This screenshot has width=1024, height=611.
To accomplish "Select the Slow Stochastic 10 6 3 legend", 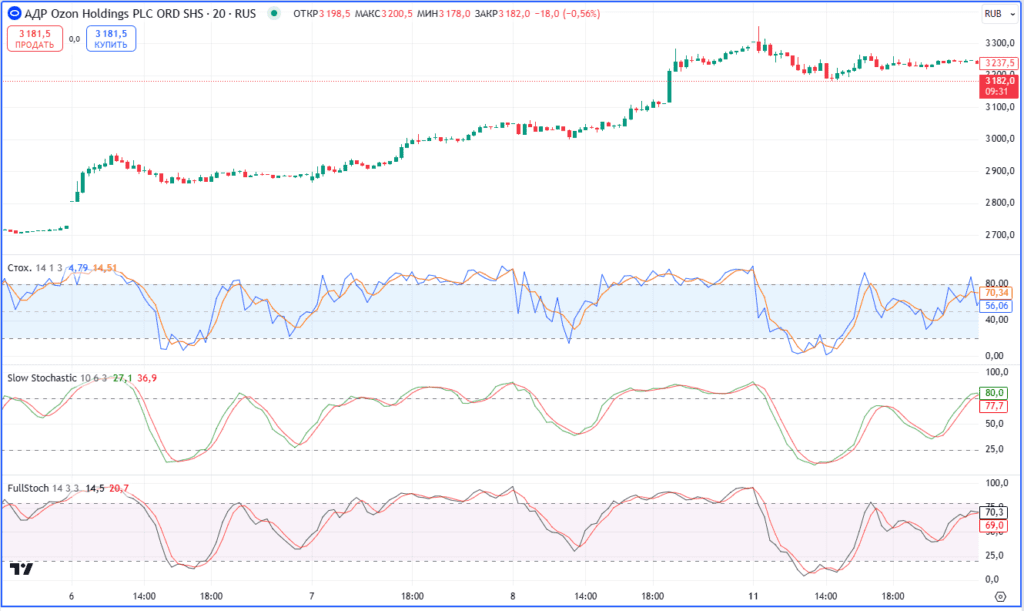I will [57, 378].
